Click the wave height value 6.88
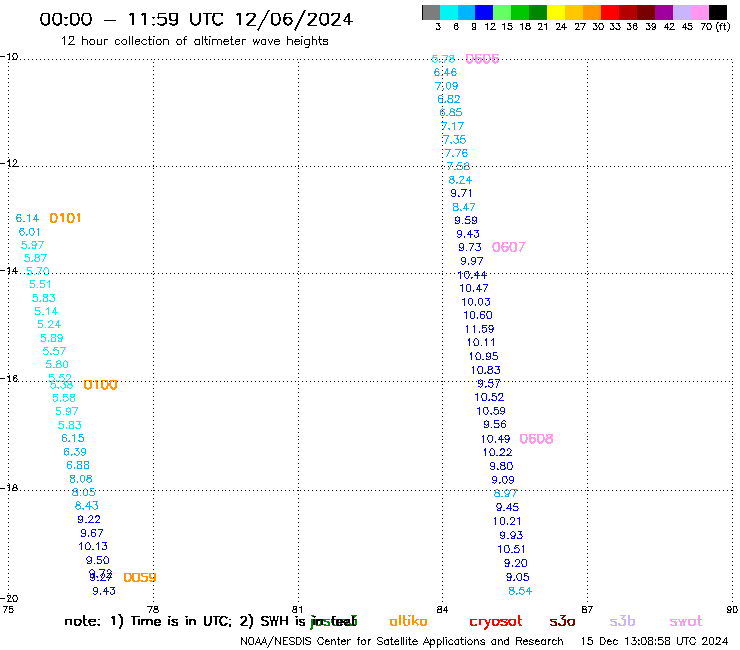 point(78,465)
